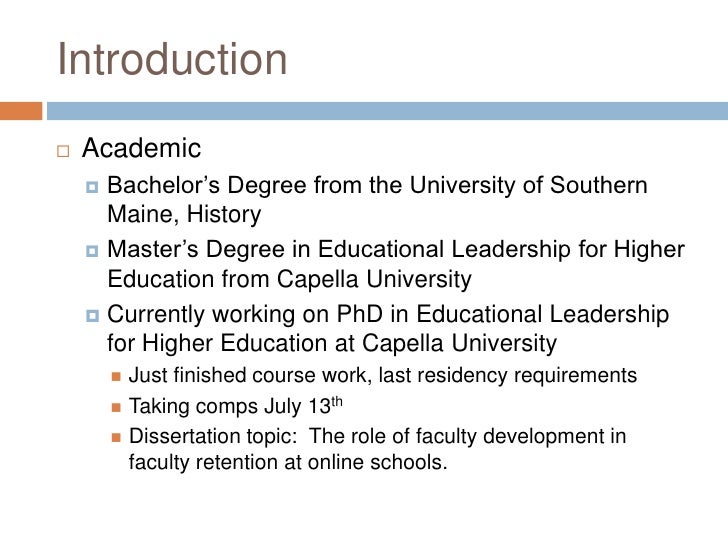The image size is (728, 546).
Task: Click the Dissertation topic line
Action: click(377, 436)
